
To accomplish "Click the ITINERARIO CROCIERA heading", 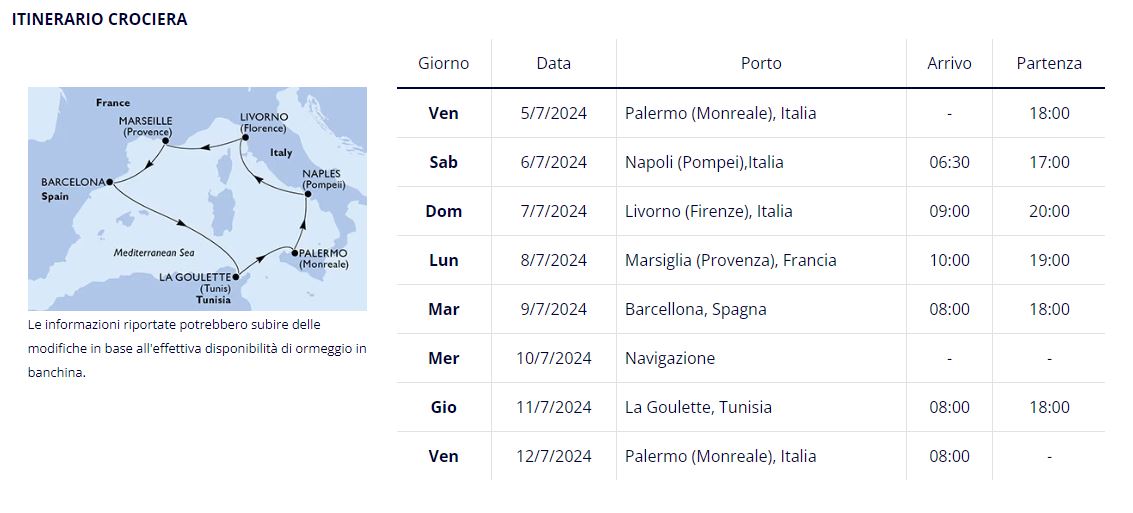I will (100, 20).
